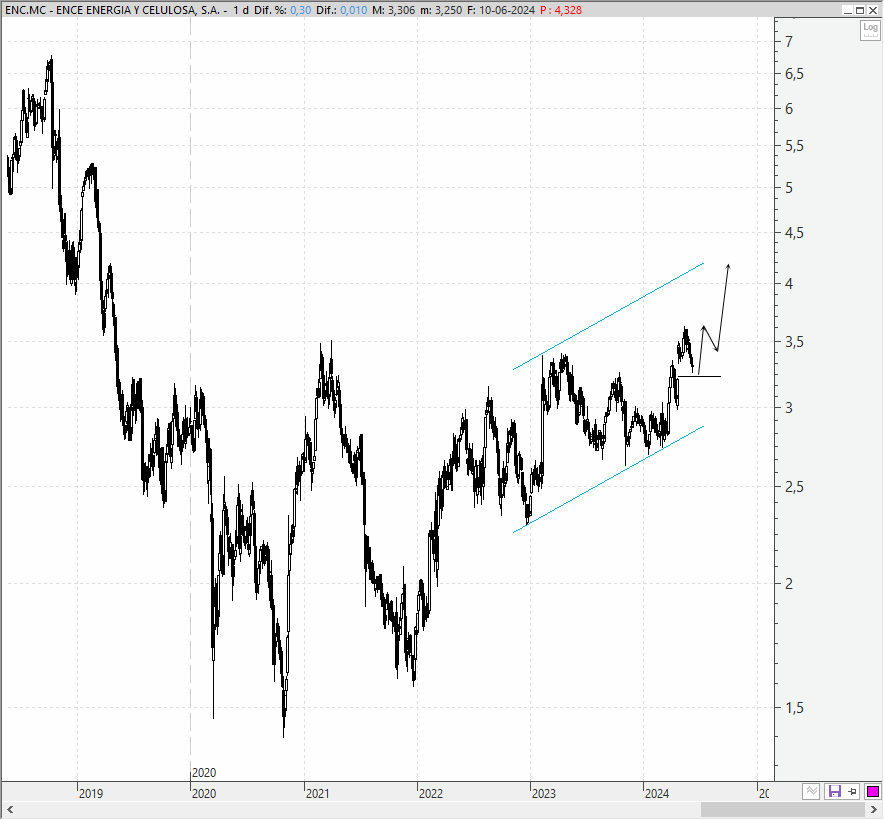Image resolution: width=884 pixels, height=820 pixels.
Task: Select the lower blue channel trendline
Action: (x=609, y=479)
